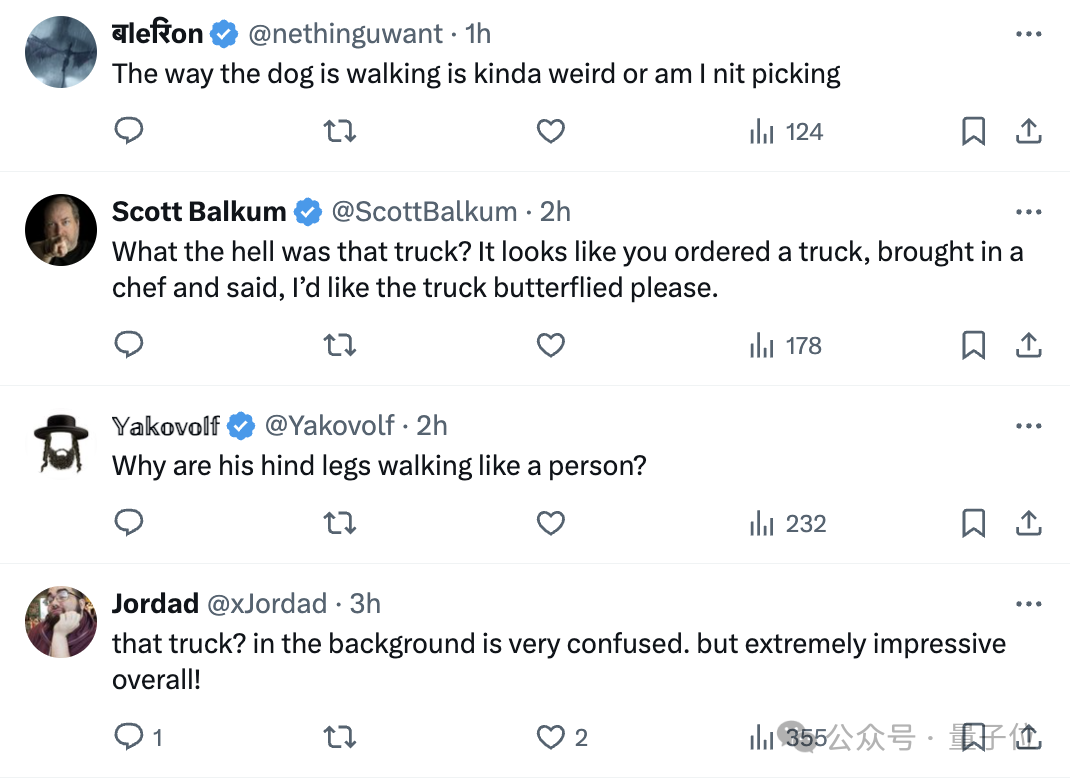This screenshot has width=1070, height=780.
Task: View analytics on Scott Balkum's tweet
Action: tap(785, 345)
